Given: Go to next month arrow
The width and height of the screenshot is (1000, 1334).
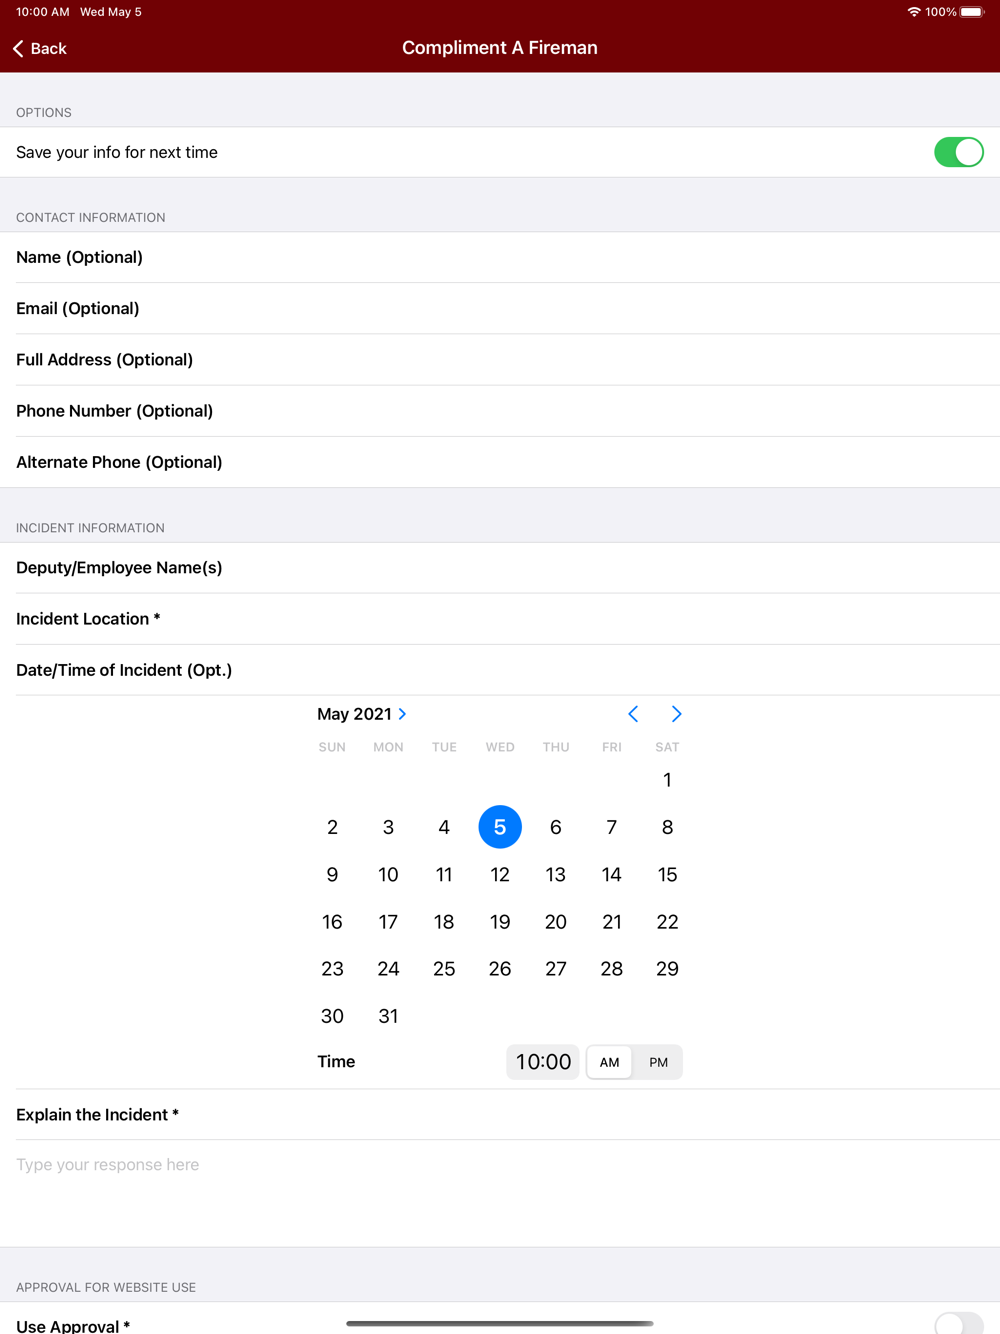Looking at the screenshot, I should pyautogui.click(x=677, y=714).
